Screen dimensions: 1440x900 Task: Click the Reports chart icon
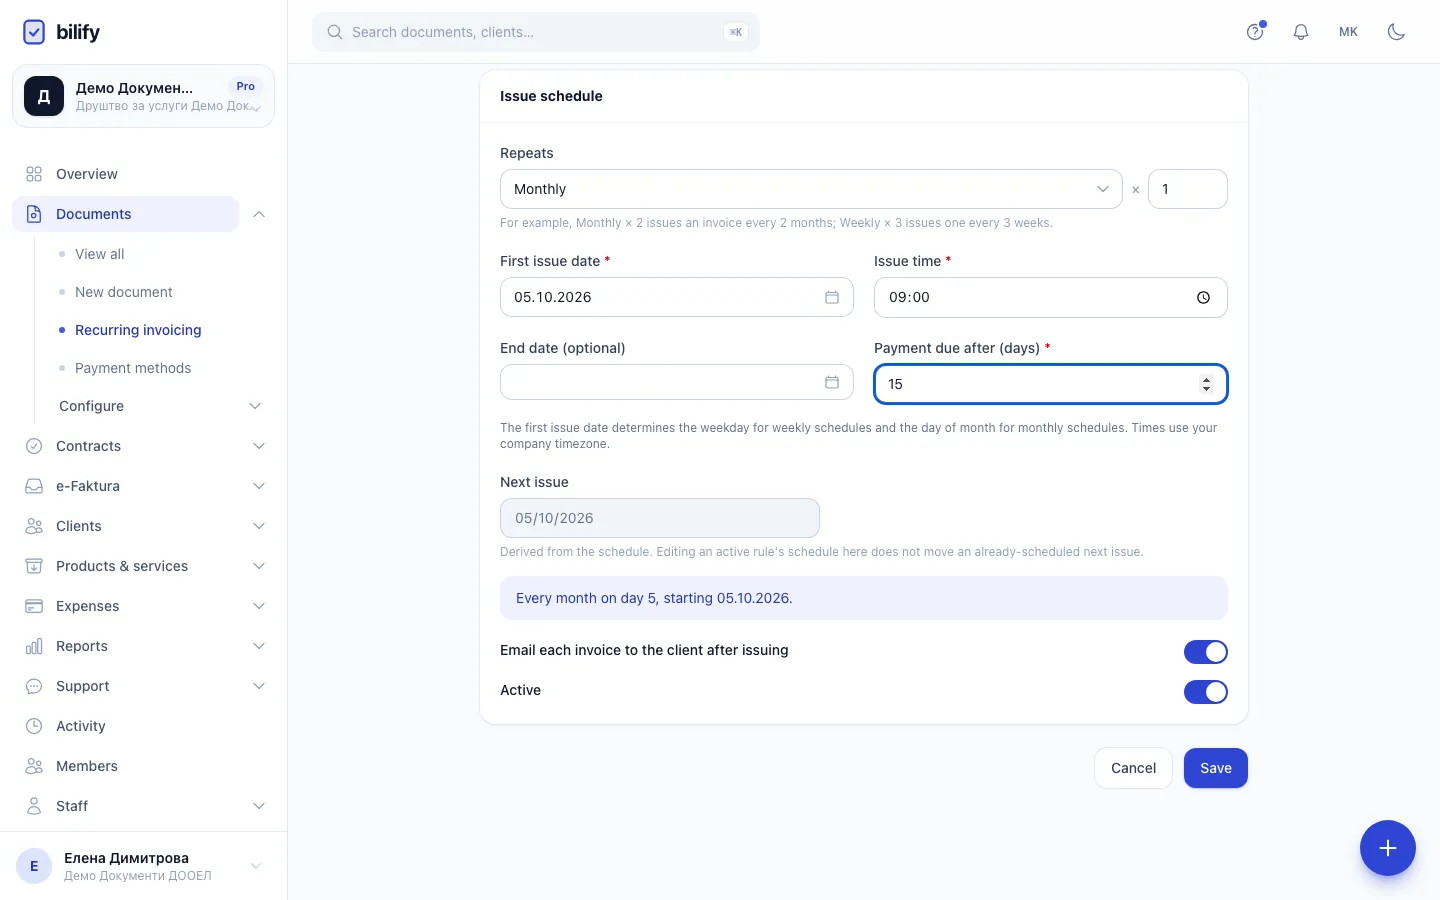(34, 646)
